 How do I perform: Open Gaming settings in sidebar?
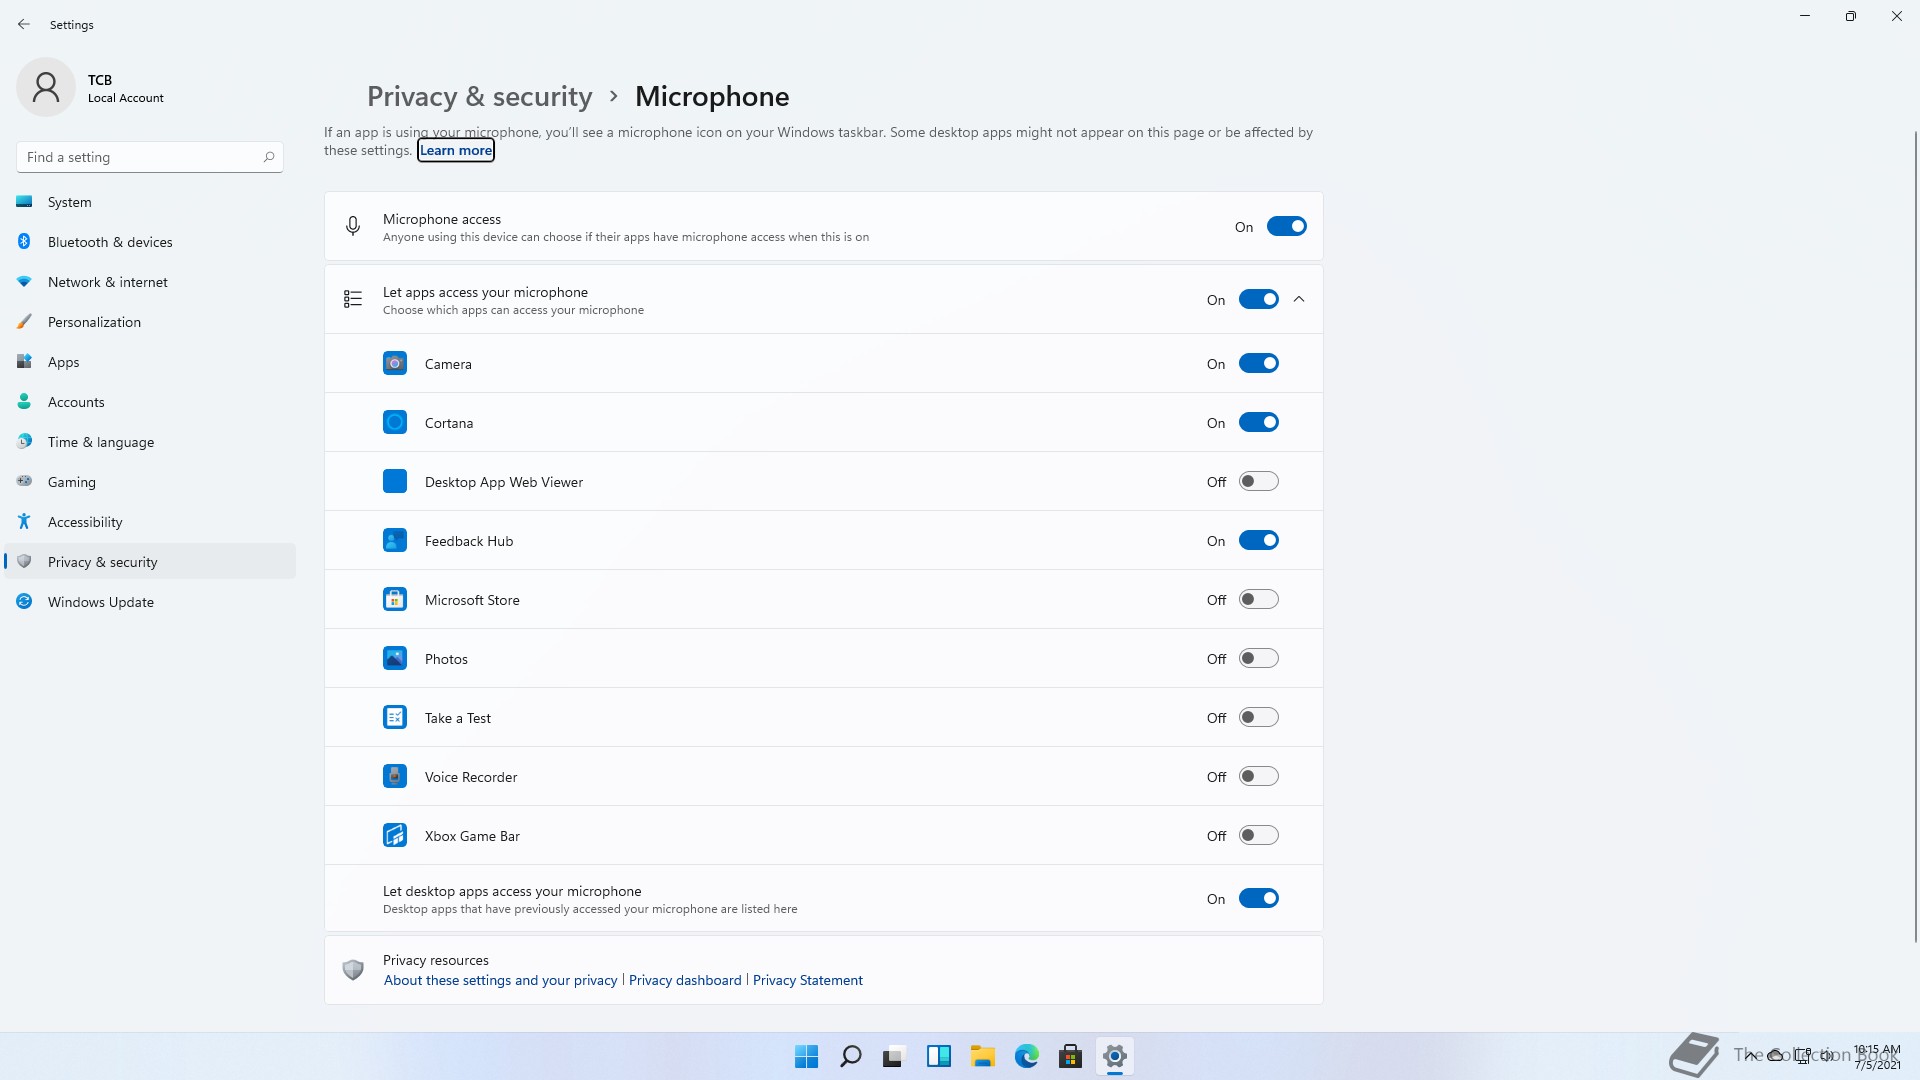[x=150, y=482]
